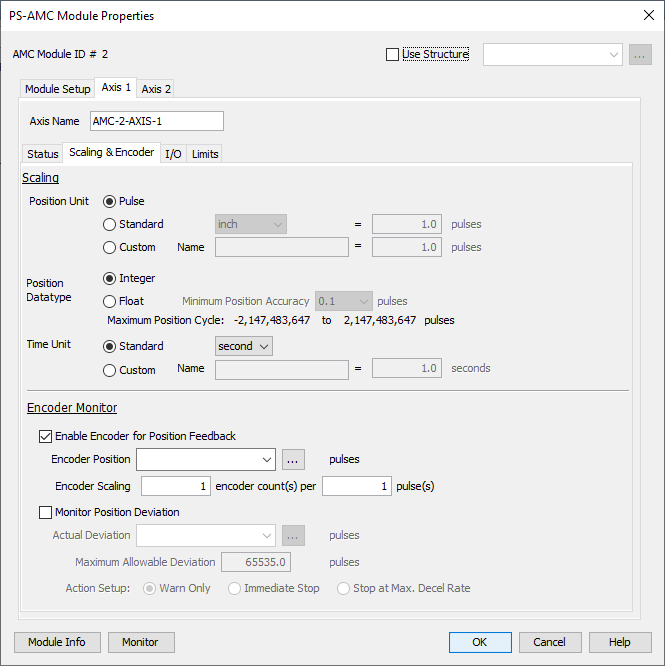Click the browse button next to Encoder Position
665x666 pixels.
[x=292, y=460]
